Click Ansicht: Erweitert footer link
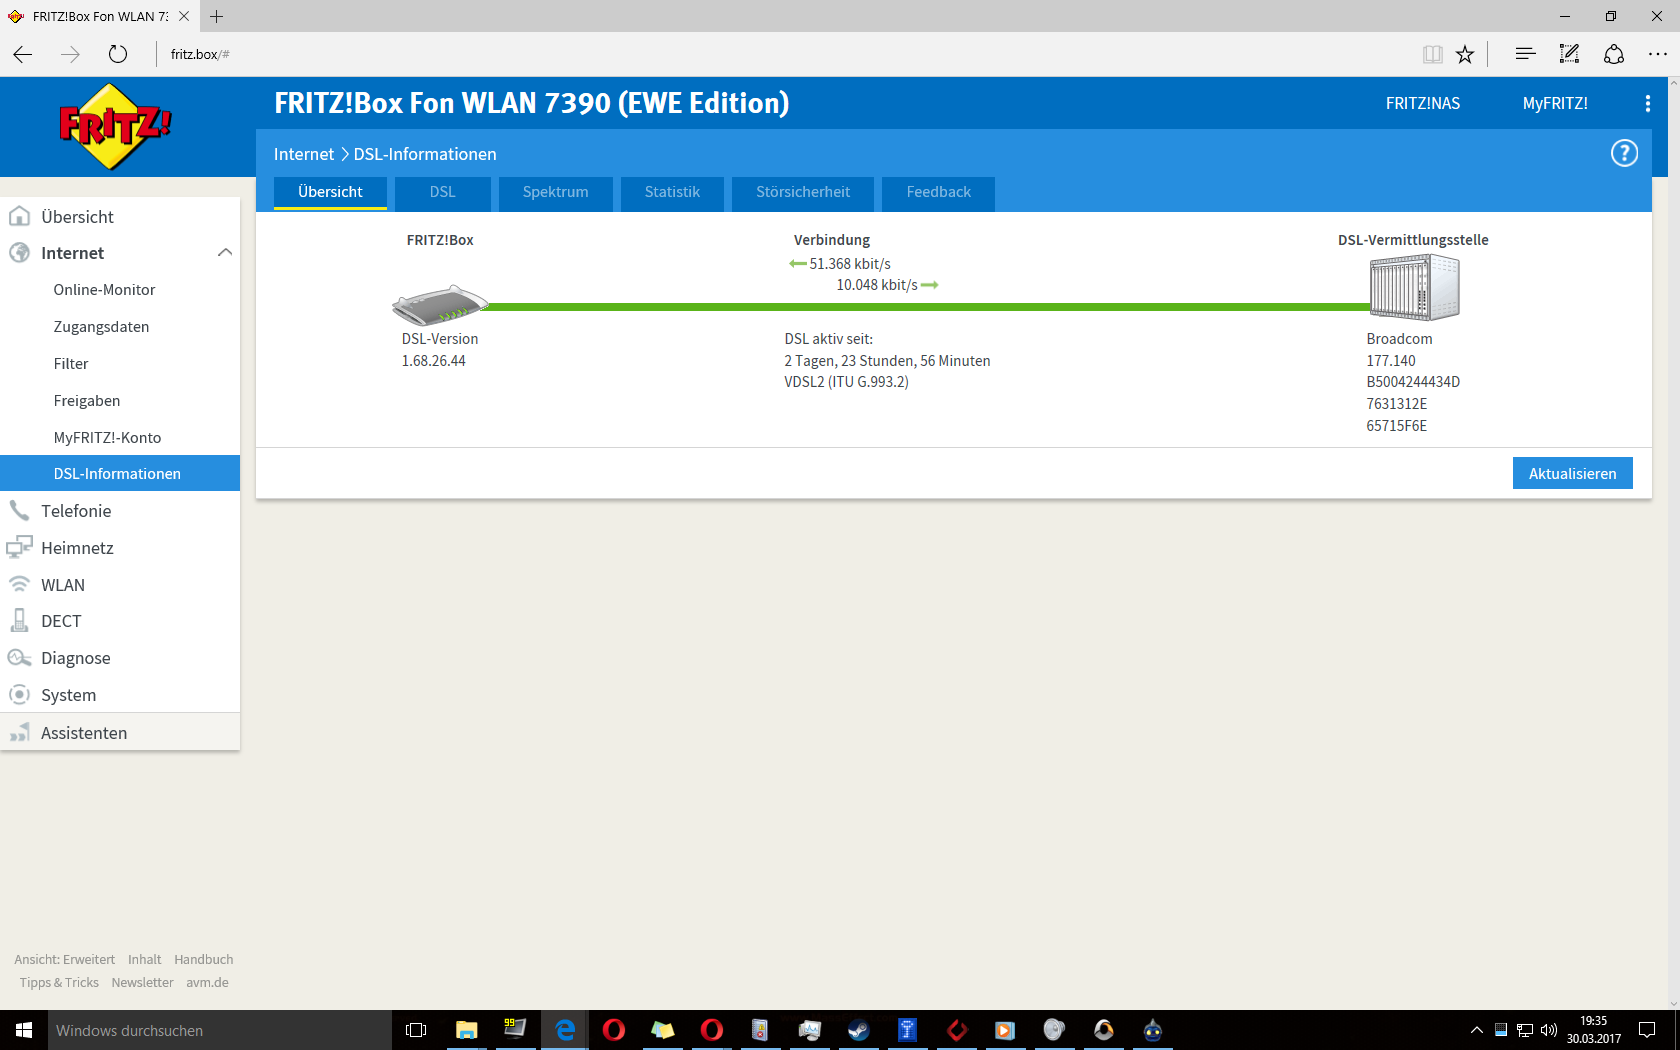Viewport: 1680px width, 1050px height. (65, 959)
